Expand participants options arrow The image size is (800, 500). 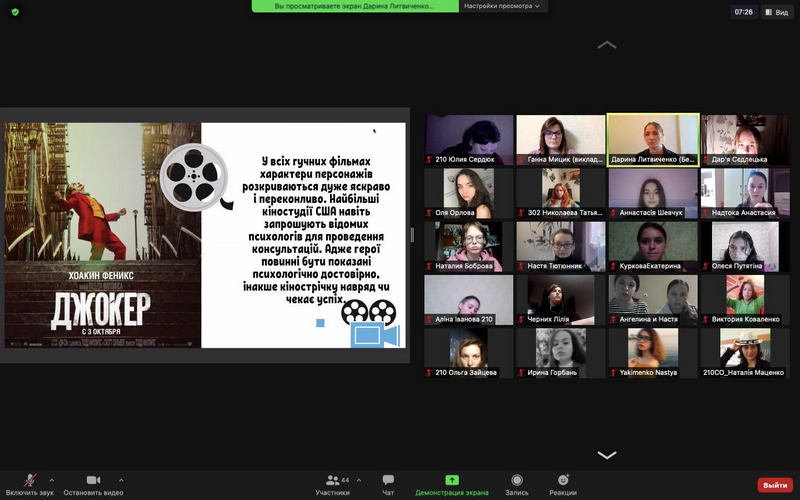point(359,480)
